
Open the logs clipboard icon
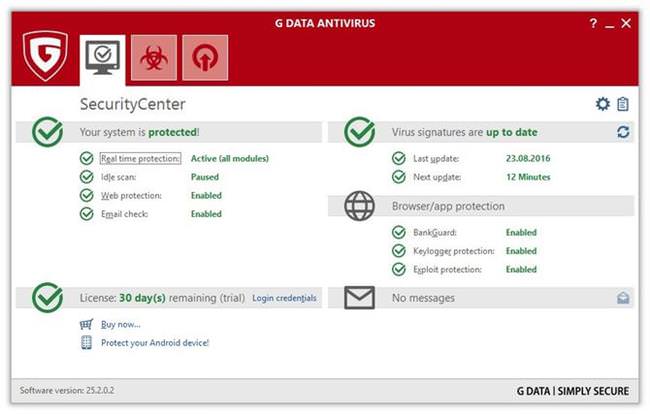point(623,104)
